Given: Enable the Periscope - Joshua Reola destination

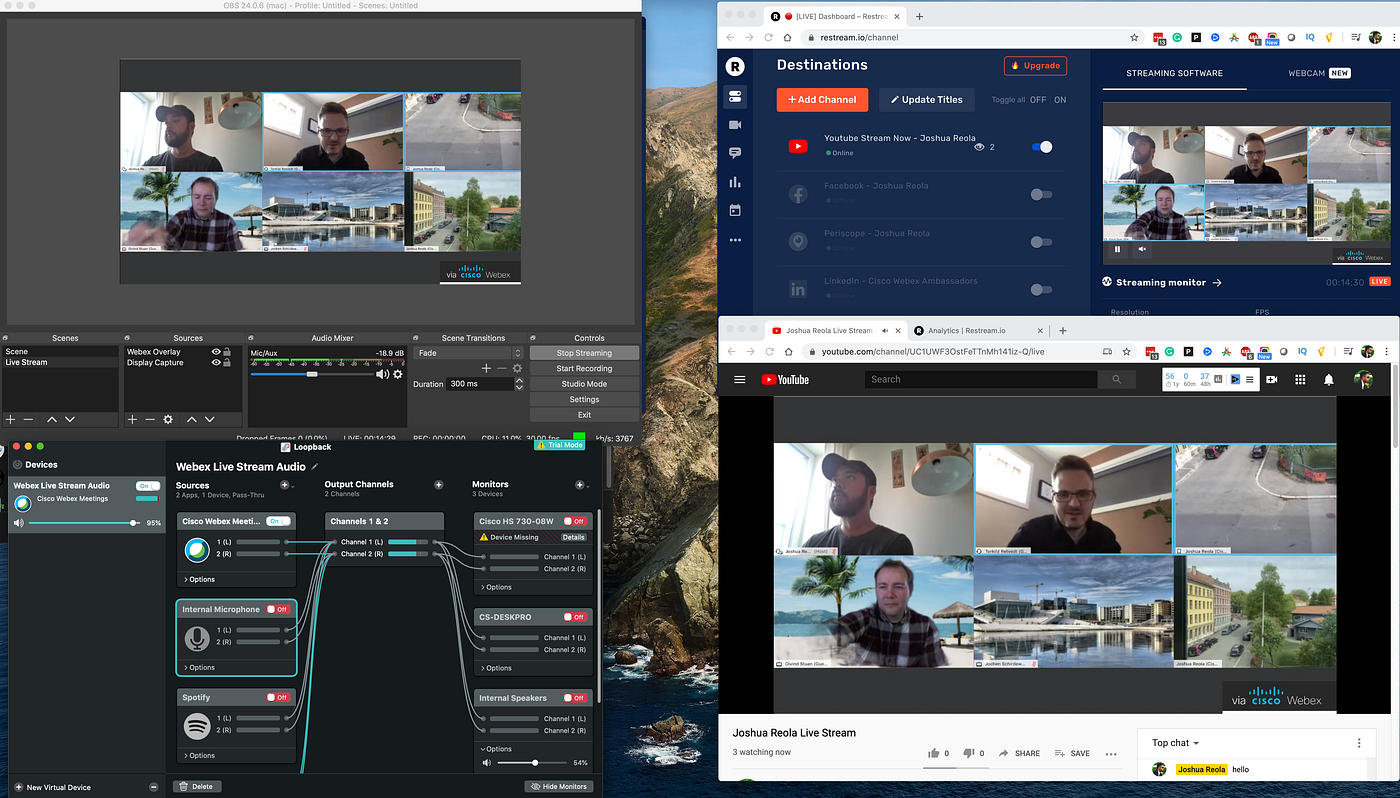Looking at the screenshot, I should coord(1041,242).
